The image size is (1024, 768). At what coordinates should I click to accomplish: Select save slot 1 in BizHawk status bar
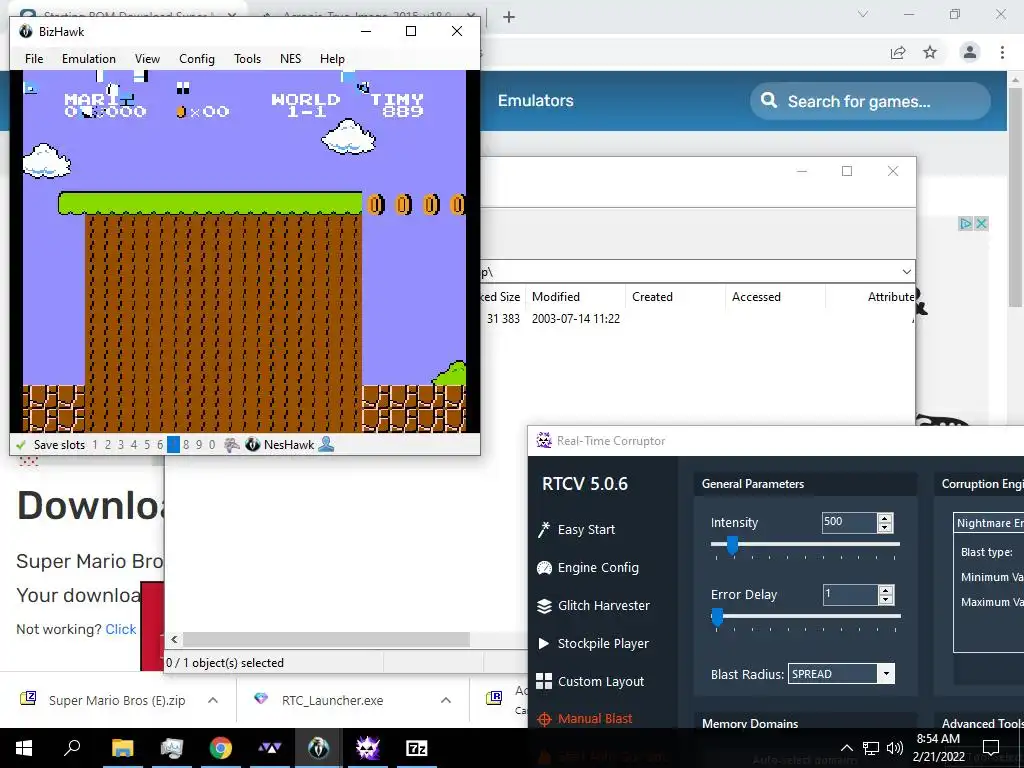pos(95,445)
